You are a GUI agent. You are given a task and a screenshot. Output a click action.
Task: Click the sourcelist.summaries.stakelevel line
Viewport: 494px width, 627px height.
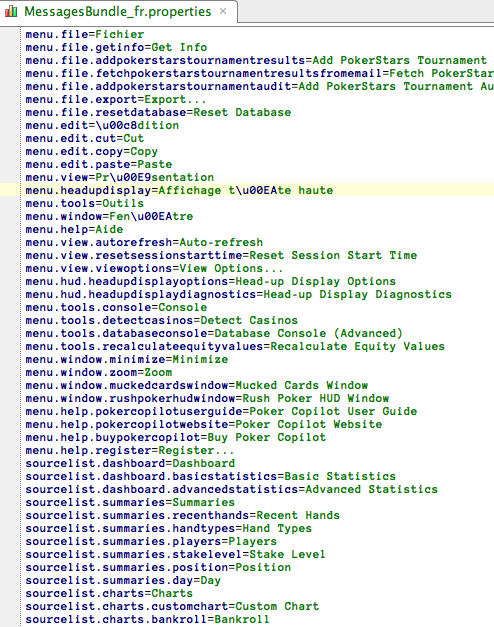176,554
